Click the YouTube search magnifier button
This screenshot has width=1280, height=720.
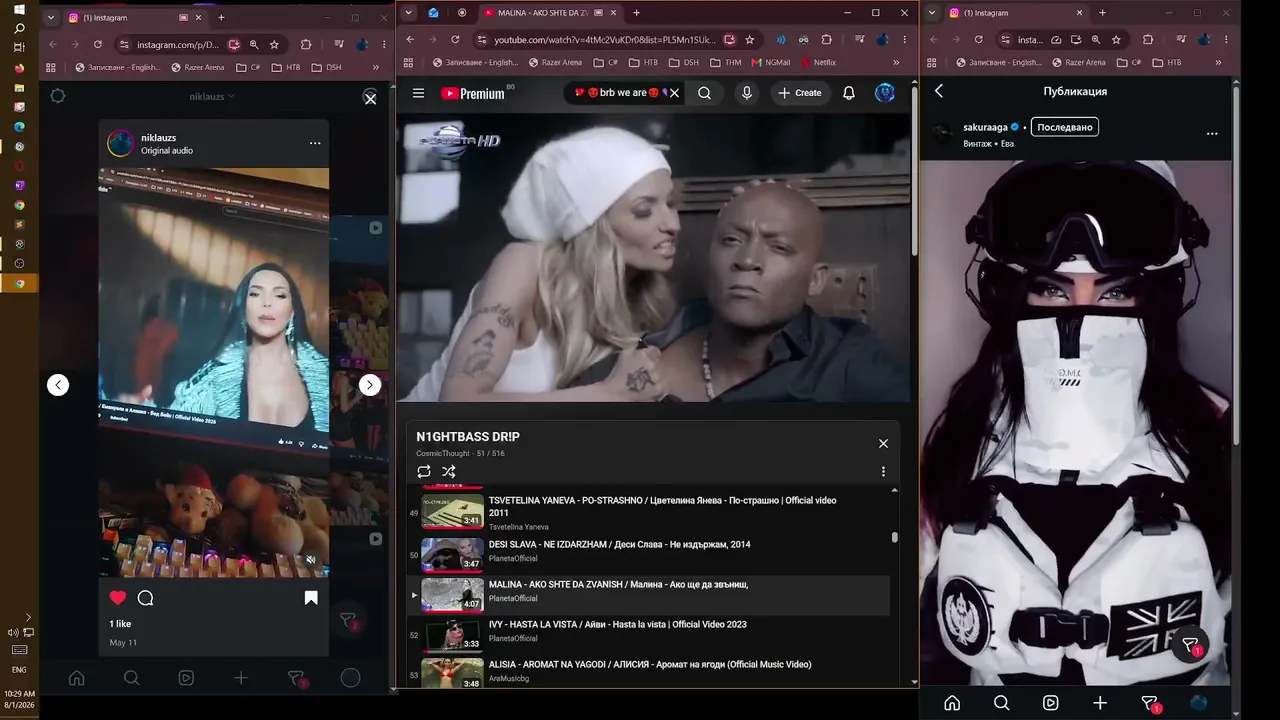[705, 93]
